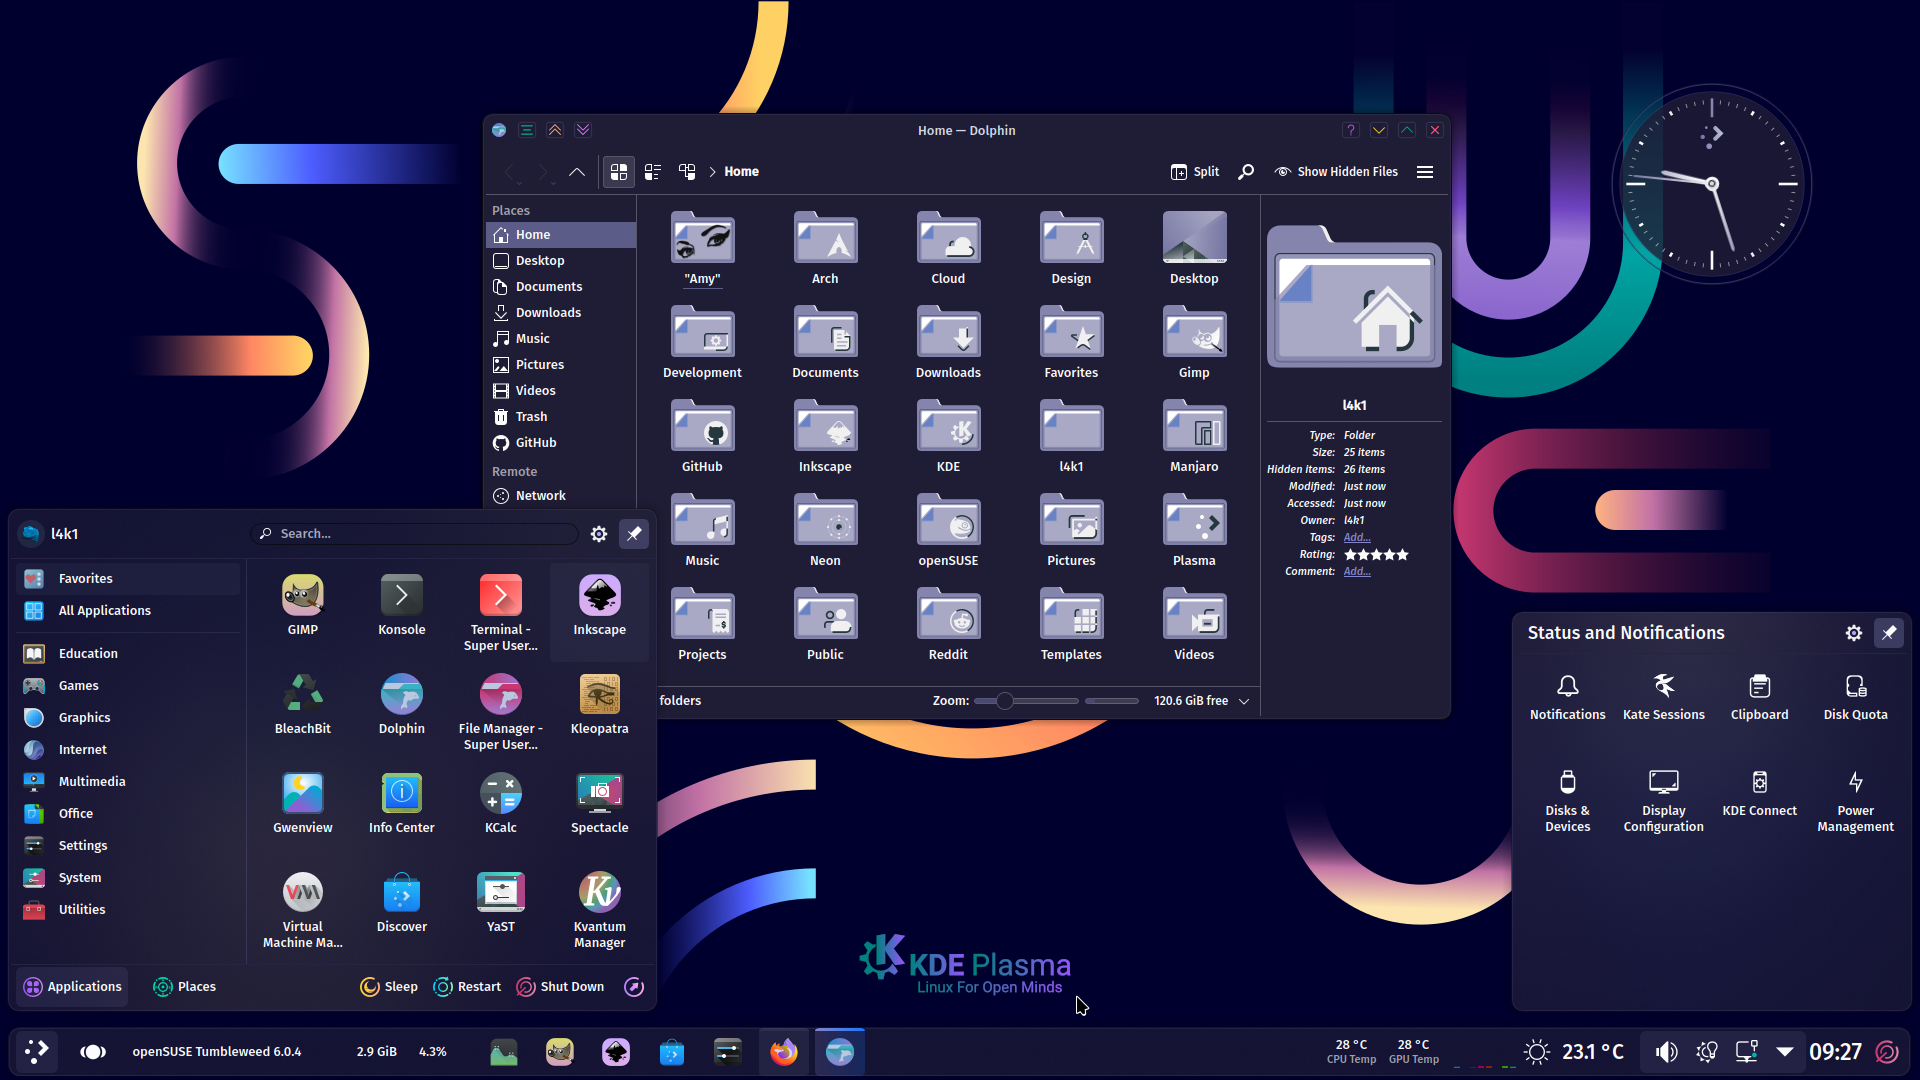
Task: Click the Shut Down button
Action: coord(560,987)
